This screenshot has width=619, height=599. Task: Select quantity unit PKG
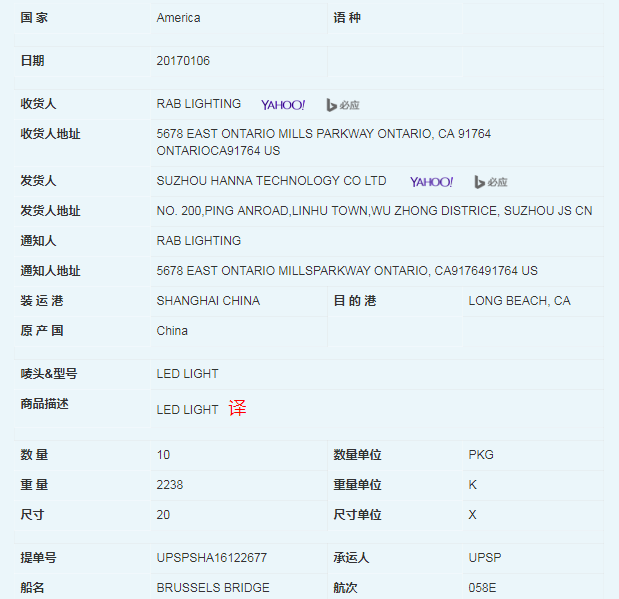coord(481,455)
